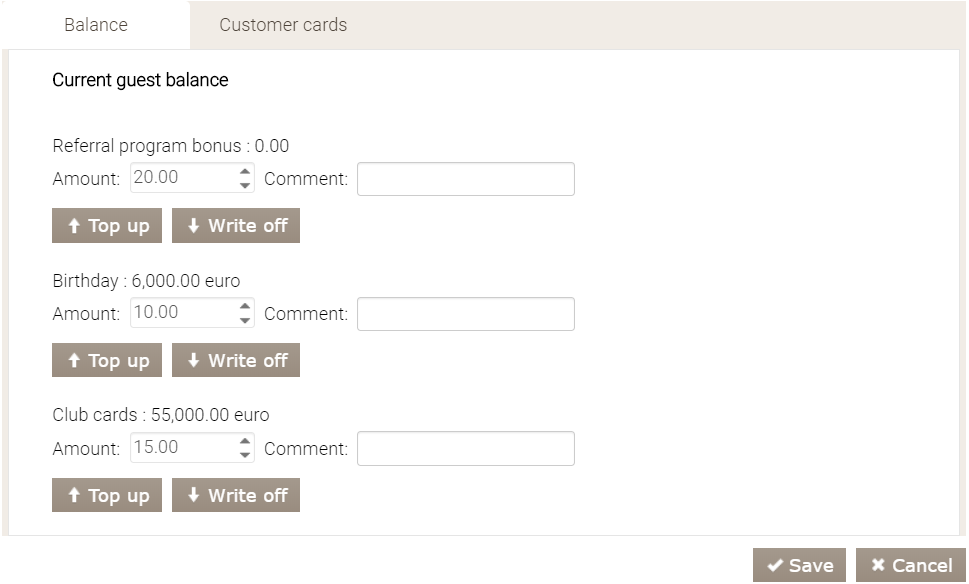Save the guest balance changes
The image size is (969, 584).
point(800,566)
